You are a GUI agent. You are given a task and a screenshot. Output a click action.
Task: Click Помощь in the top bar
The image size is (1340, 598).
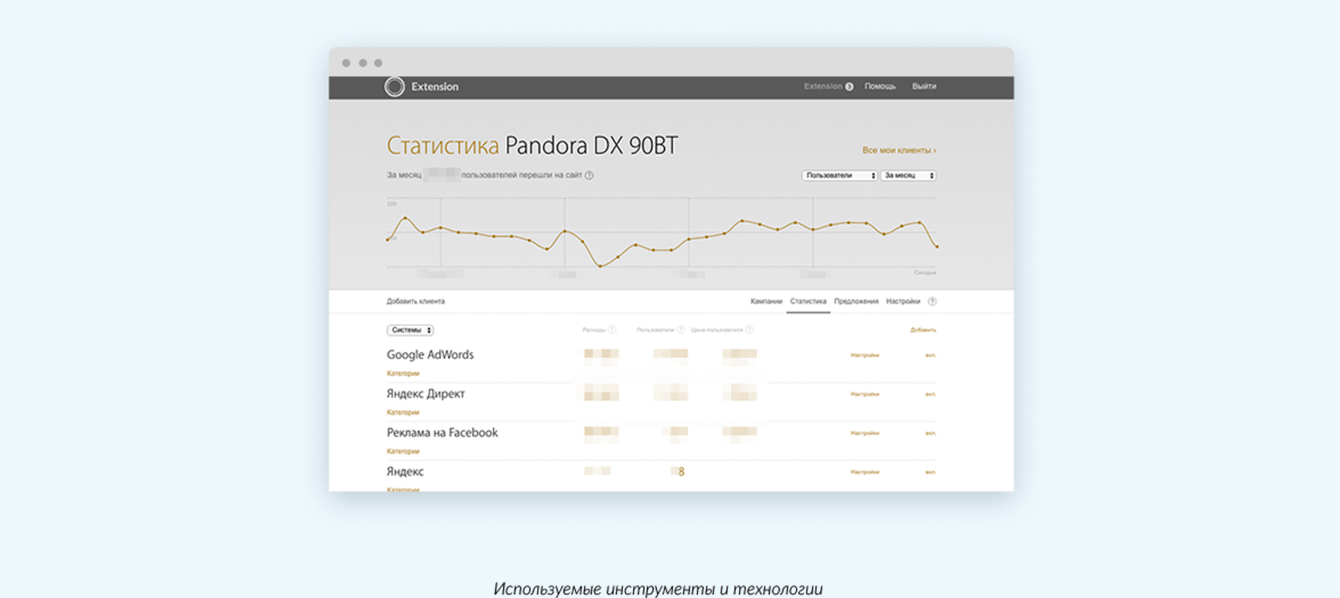[x=880, y=87]
